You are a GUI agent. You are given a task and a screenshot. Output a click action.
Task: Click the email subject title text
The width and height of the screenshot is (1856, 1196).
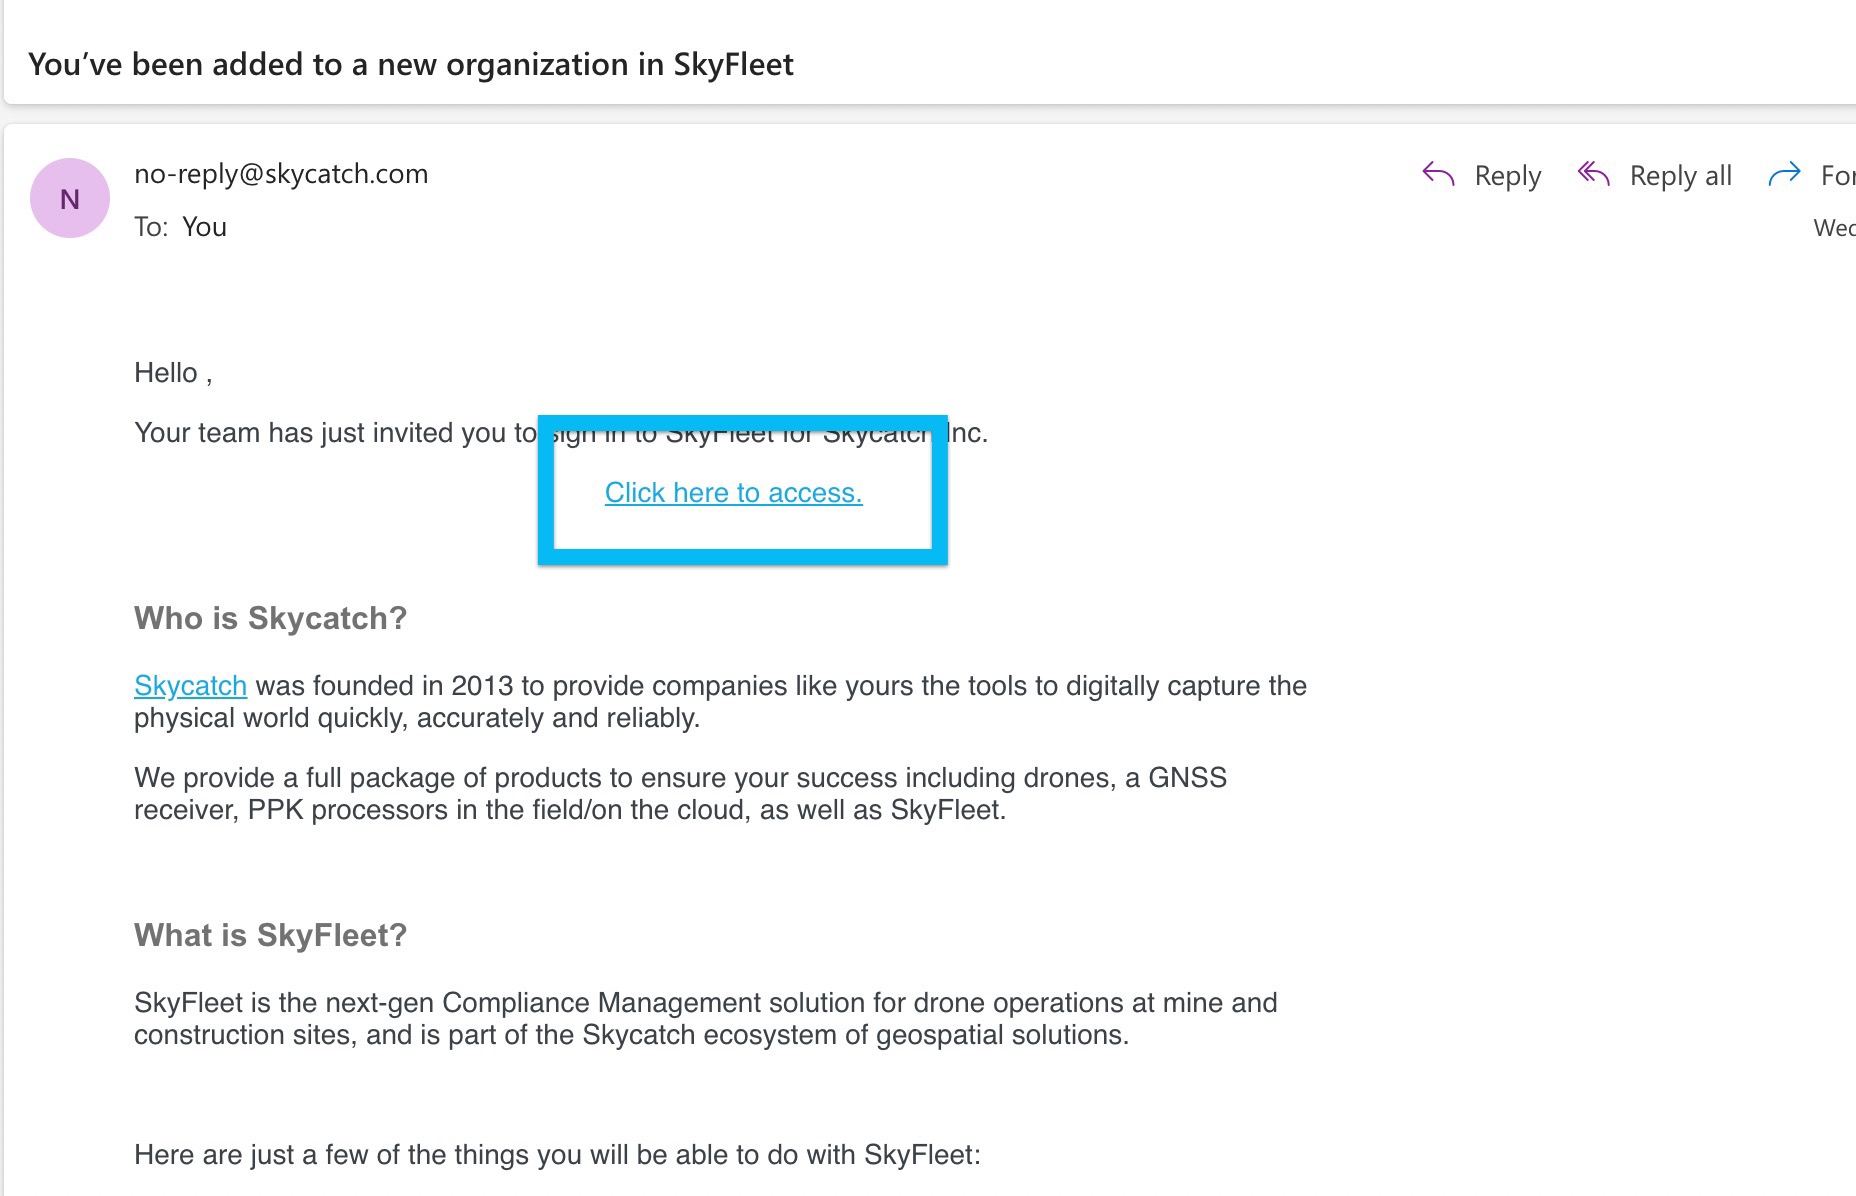(x=411, y=64)
